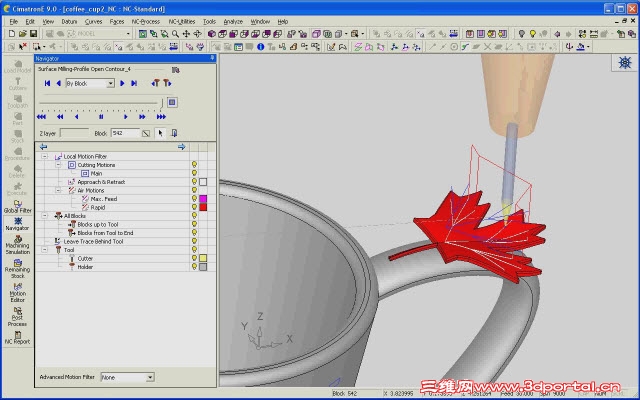Screen dimensions: 640x400
Task: Click the icon beside the procedure name
Action: coord(176,70)
